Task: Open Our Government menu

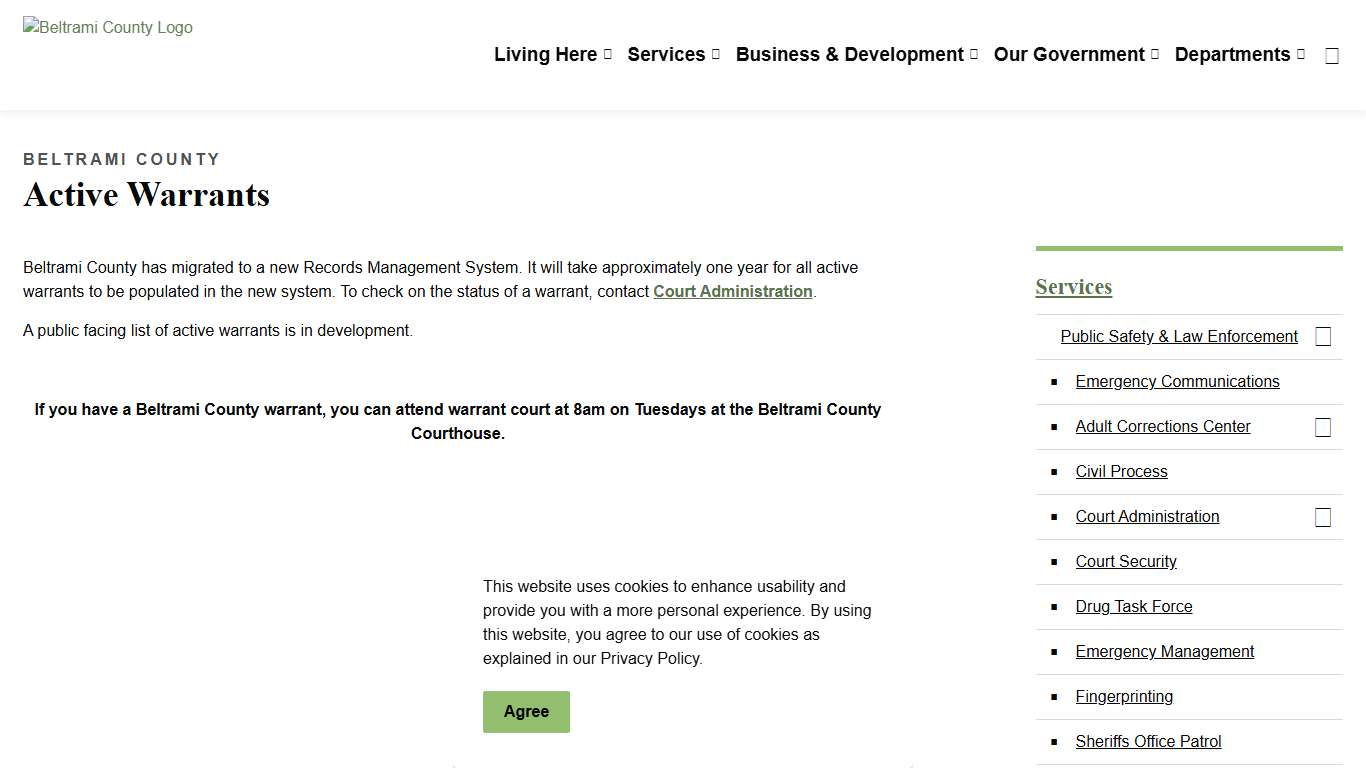Action: [1076, 55]
